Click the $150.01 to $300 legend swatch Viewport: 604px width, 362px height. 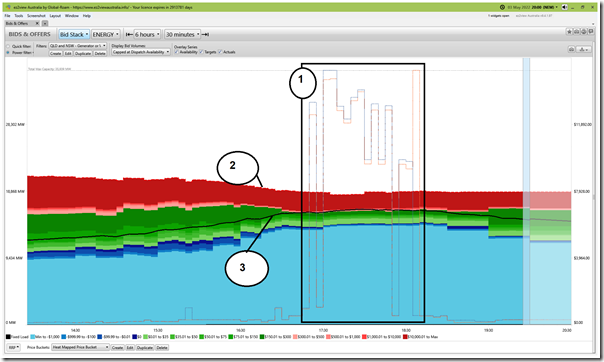point(262,337)
